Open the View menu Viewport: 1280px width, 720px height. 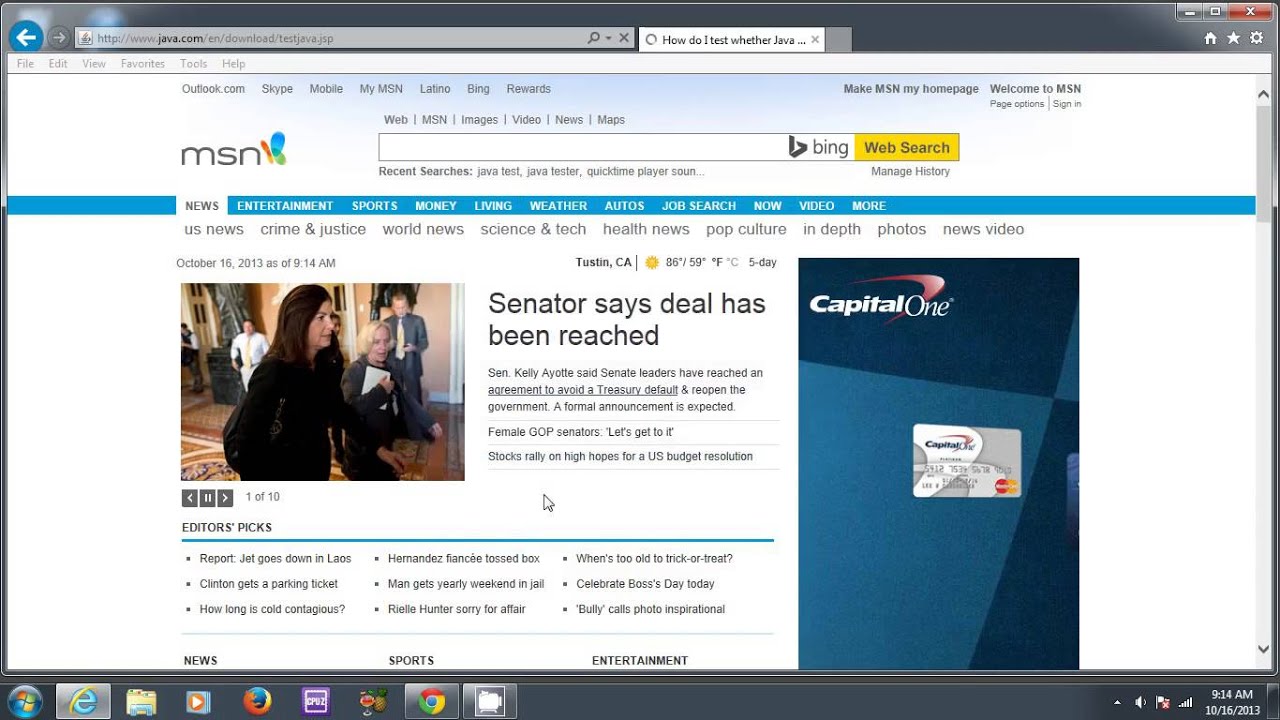pos(94,64)
